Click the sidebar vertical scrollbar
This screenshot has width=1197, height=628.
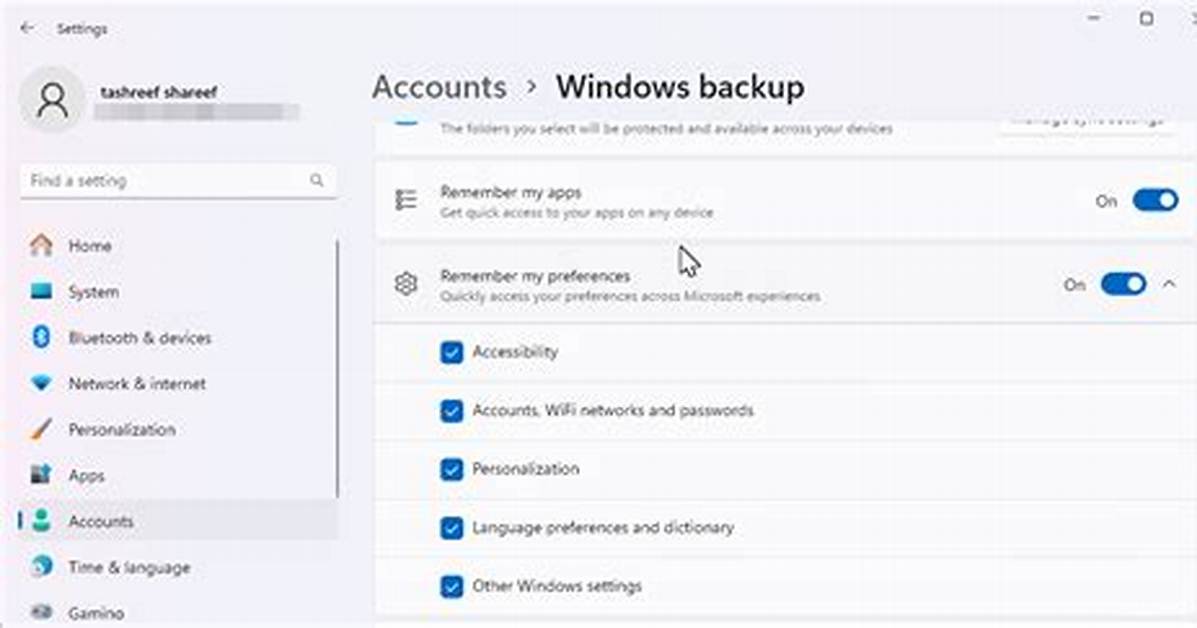[337, 368]
